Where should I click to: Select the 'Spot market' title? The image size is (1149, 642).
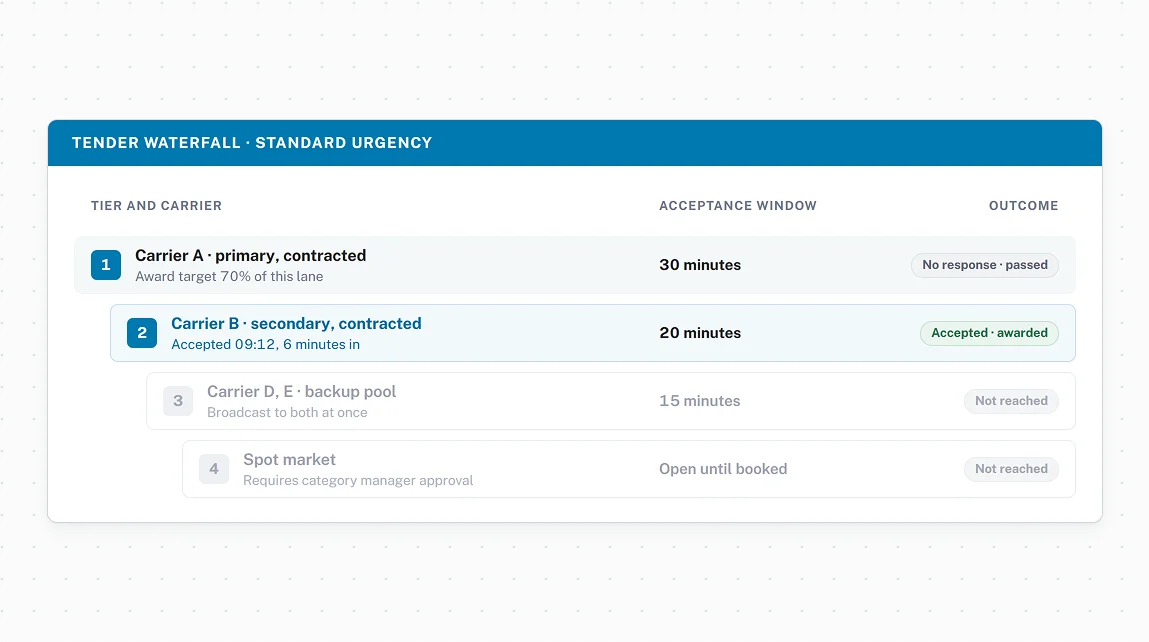point(289,460)
